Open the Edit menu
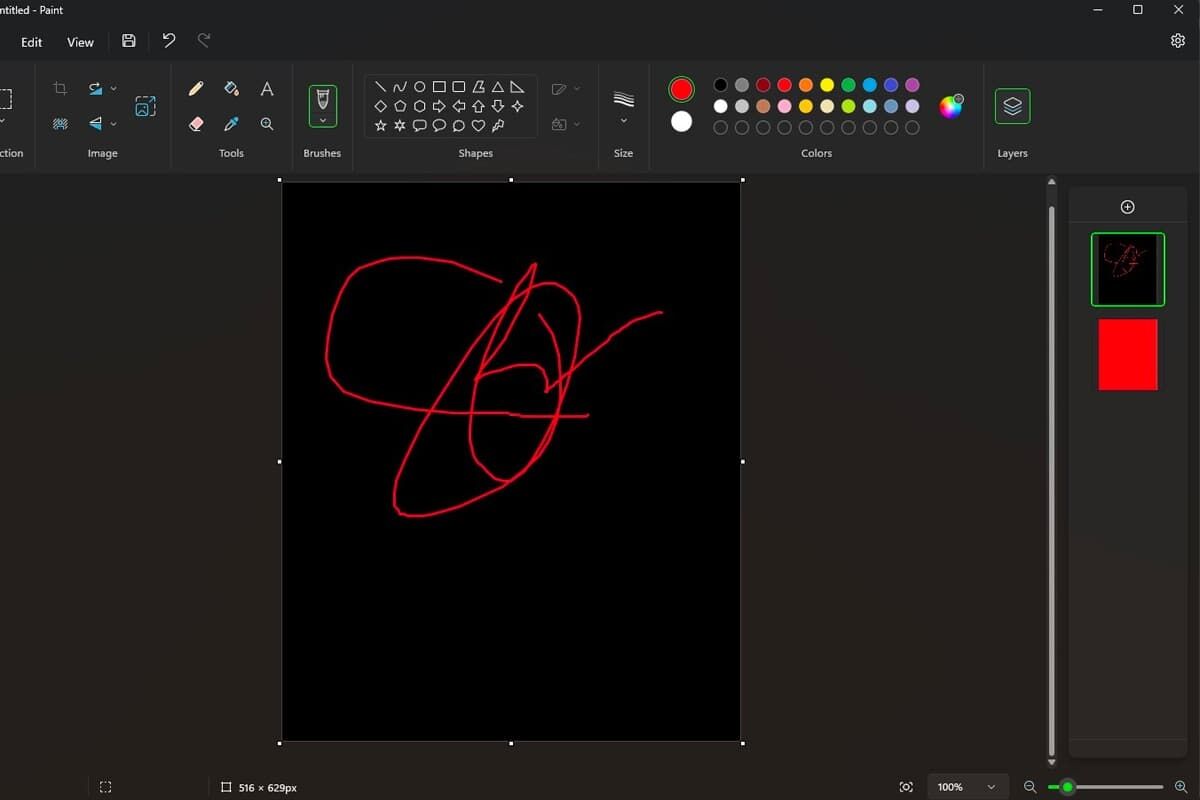This screenshot has height=800, width=1200. pos(32,42)
